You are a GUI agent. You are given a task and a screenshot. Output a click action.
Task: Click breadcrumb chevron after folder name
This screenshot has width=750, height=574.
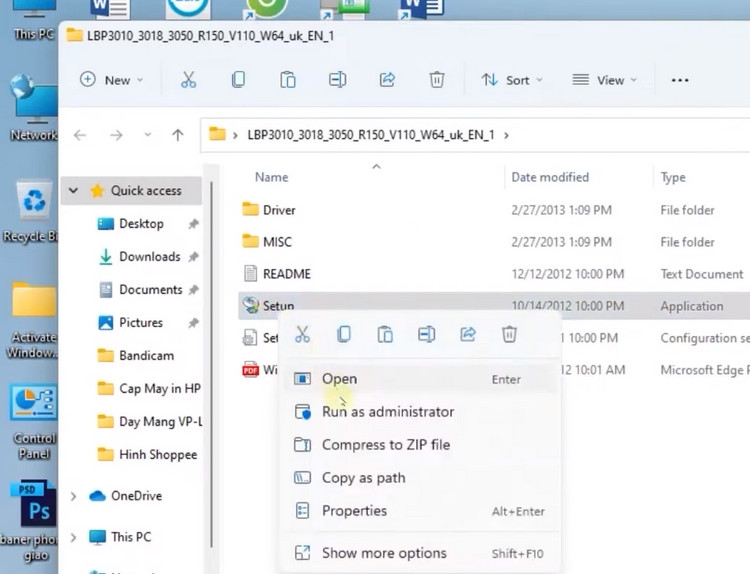tap(506, 135)
